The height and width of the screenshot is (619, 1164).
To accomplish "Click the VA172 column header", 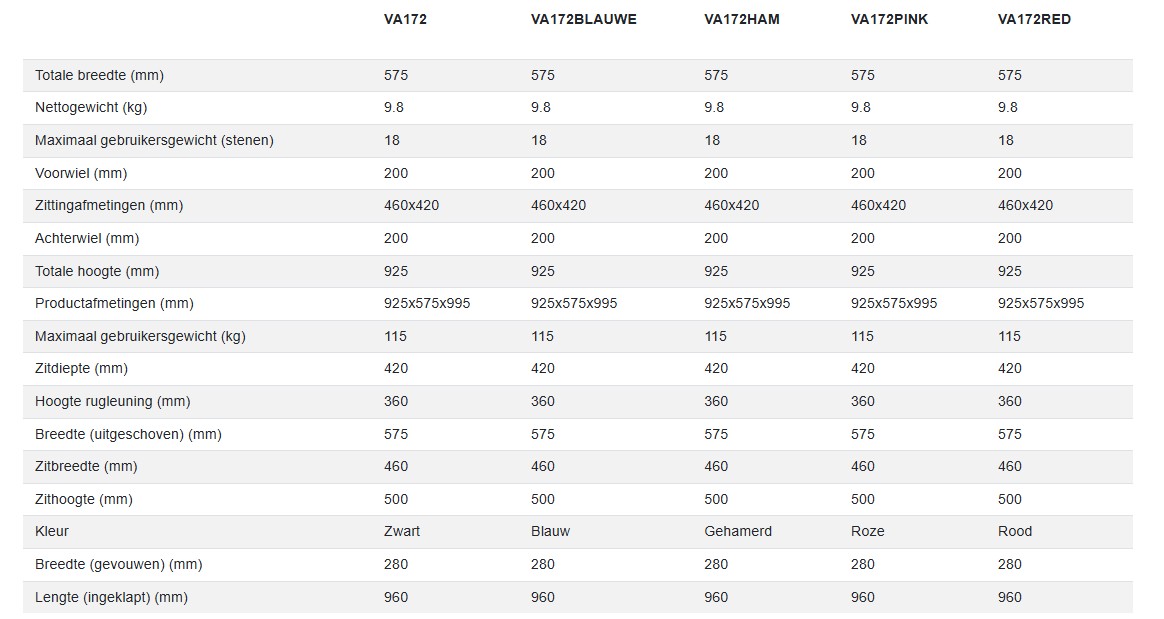I will coord(405,19).
